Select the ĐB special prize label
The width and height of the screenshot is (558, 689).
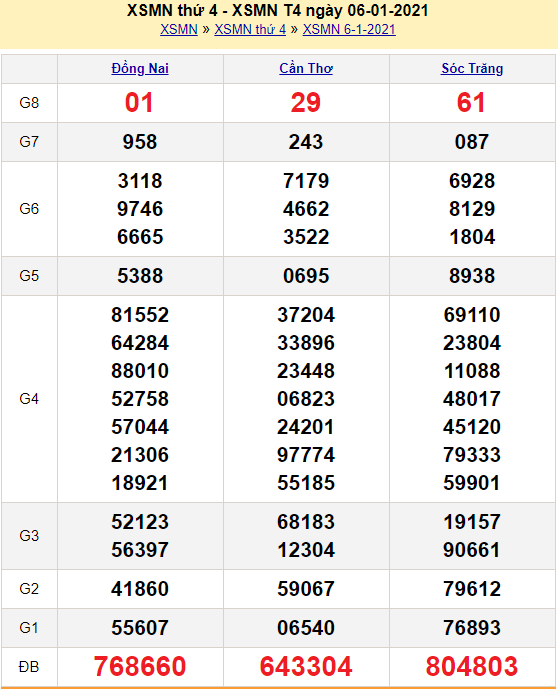pyautogui.click(x=29, y=667)
